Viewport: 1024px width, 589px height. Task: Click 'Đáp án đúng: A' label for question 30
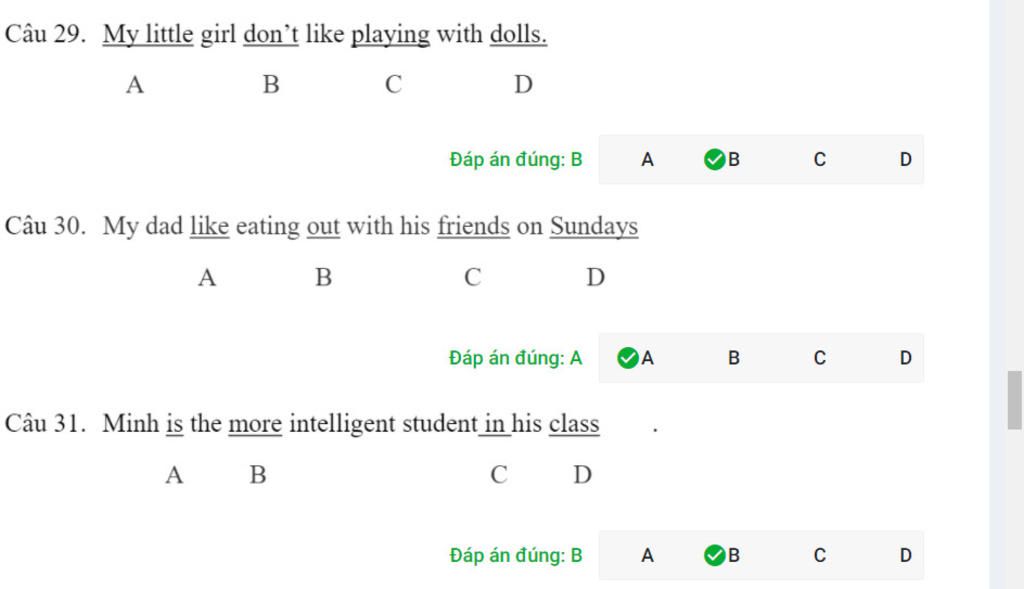(515, 358)
